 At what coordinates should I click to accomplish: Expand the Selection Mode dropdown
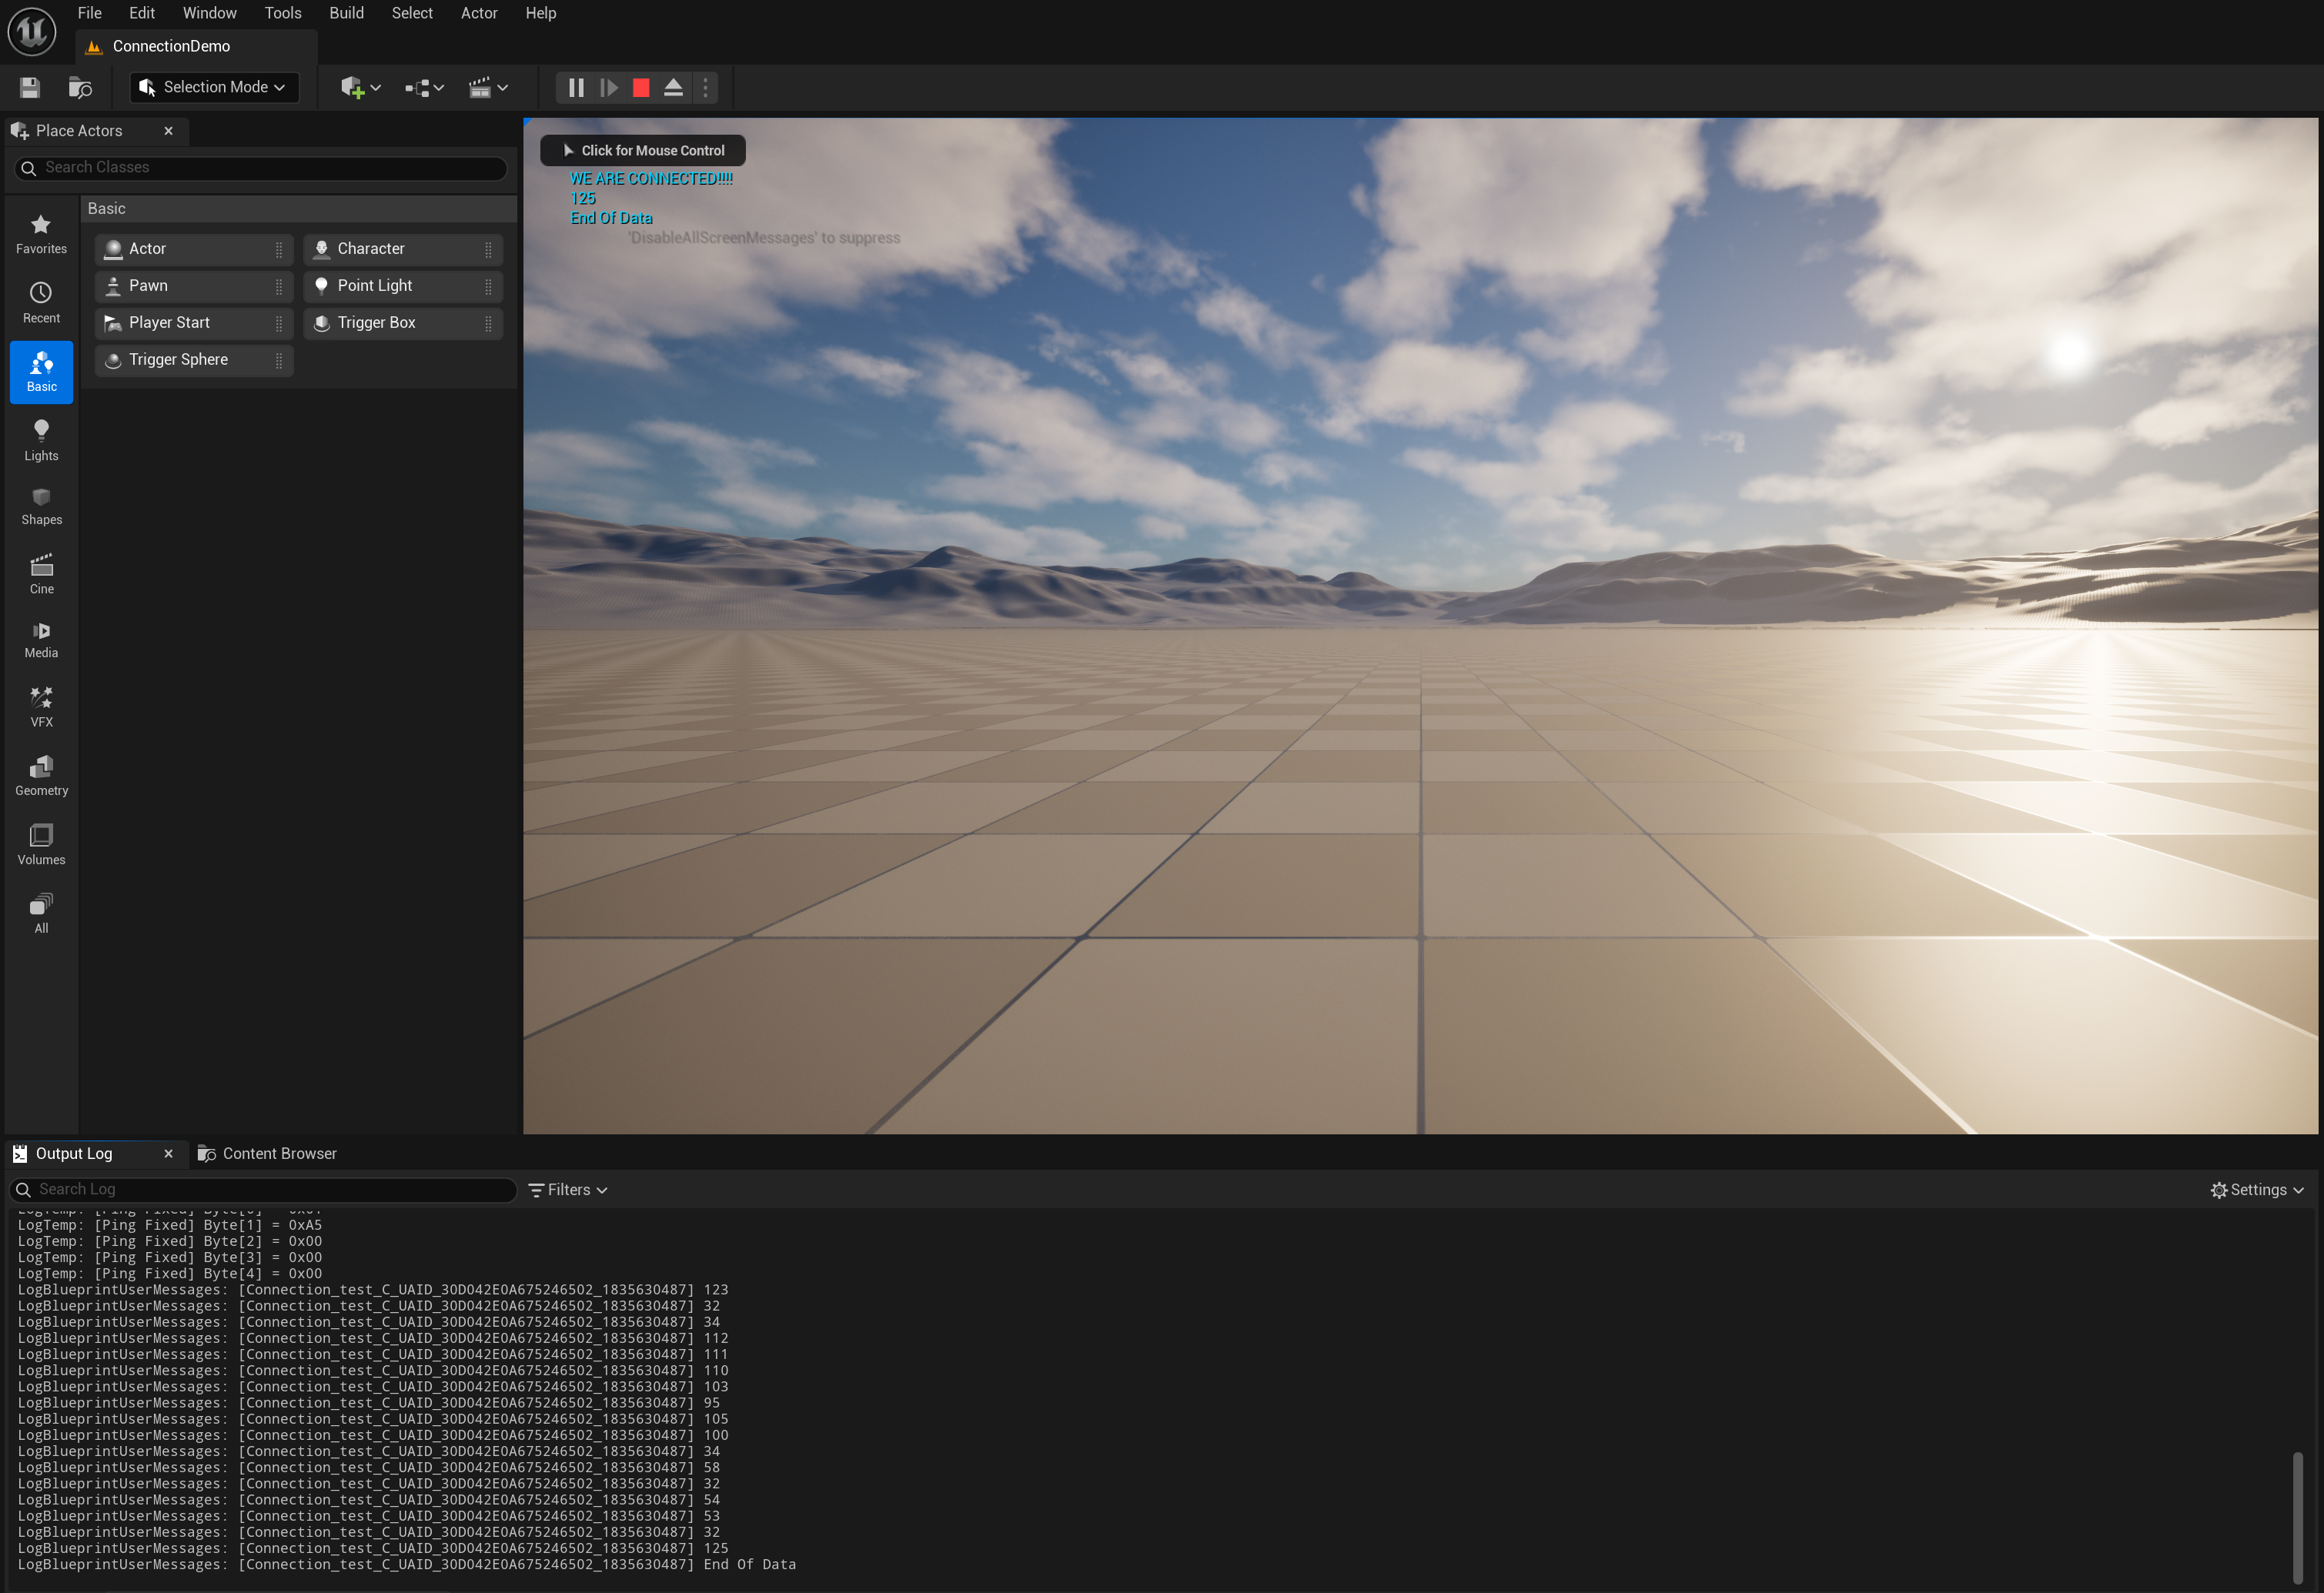[214, 88]
